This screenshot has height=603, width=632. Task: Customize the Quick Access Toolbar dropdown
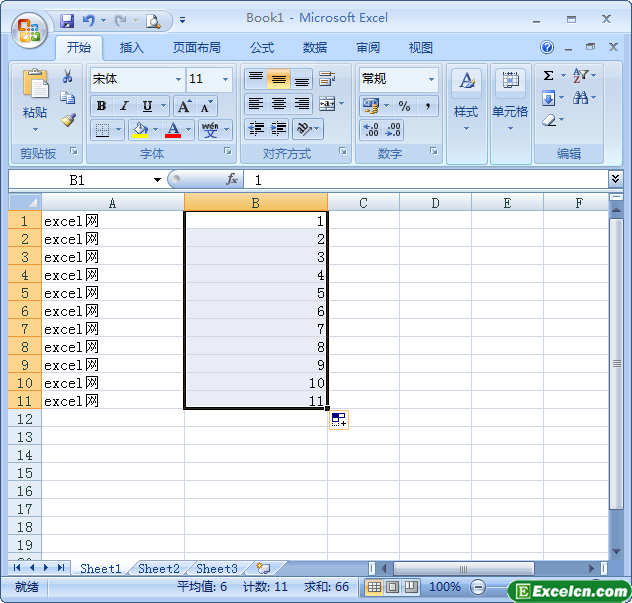pyautogui.click(x=182, y=20)
